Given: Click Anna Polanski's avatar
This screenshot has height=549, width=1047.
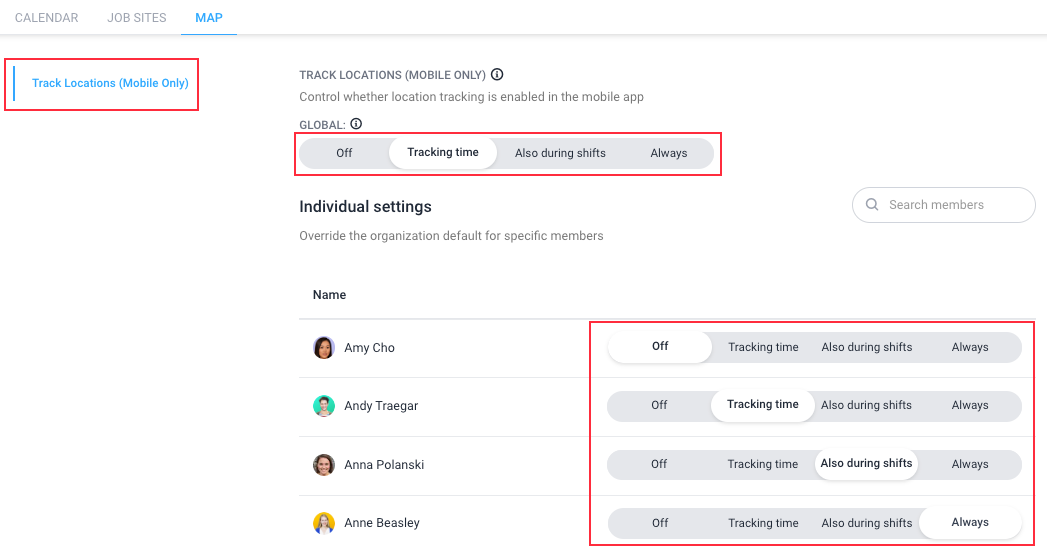Looking at the screenshot, I should tap(324, 464).
